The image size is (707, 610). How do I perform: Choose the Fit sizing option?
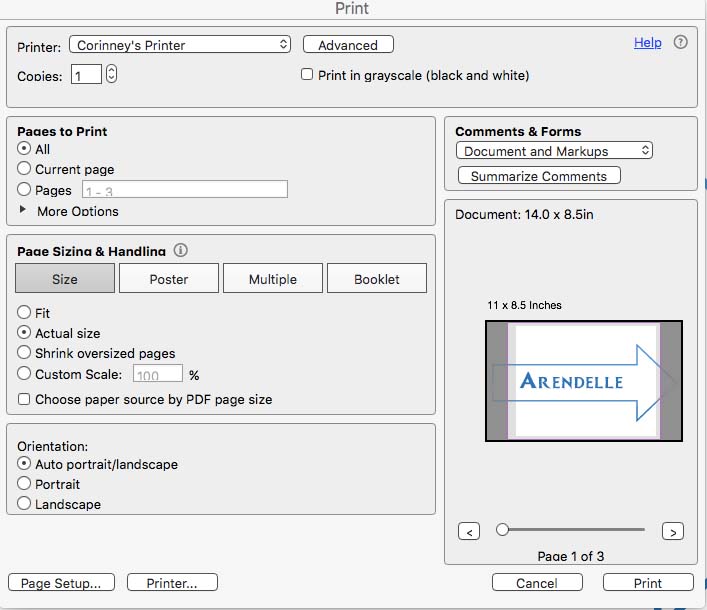(25, 313)
